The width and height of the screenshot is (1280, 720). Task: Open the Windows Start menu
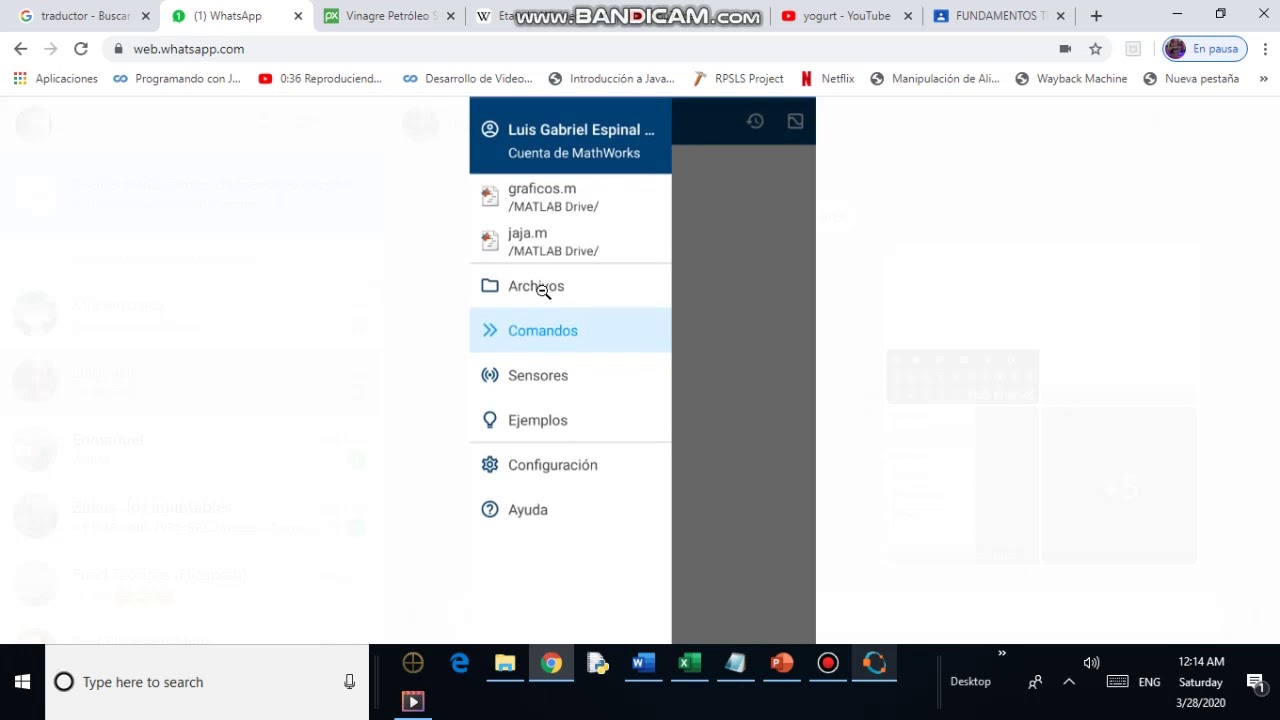(22, 682)
